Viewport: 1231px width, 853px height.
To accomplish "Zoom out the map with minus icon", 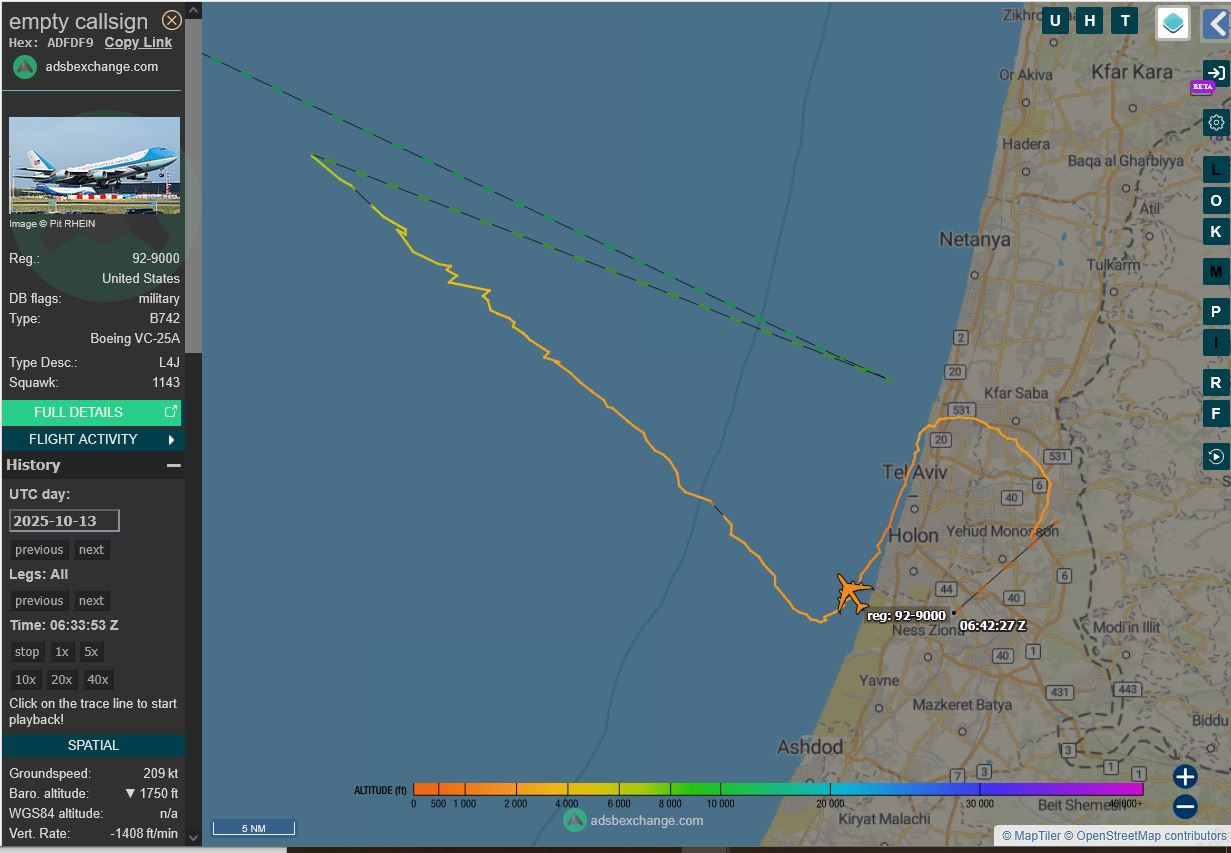I will 1185,806.
